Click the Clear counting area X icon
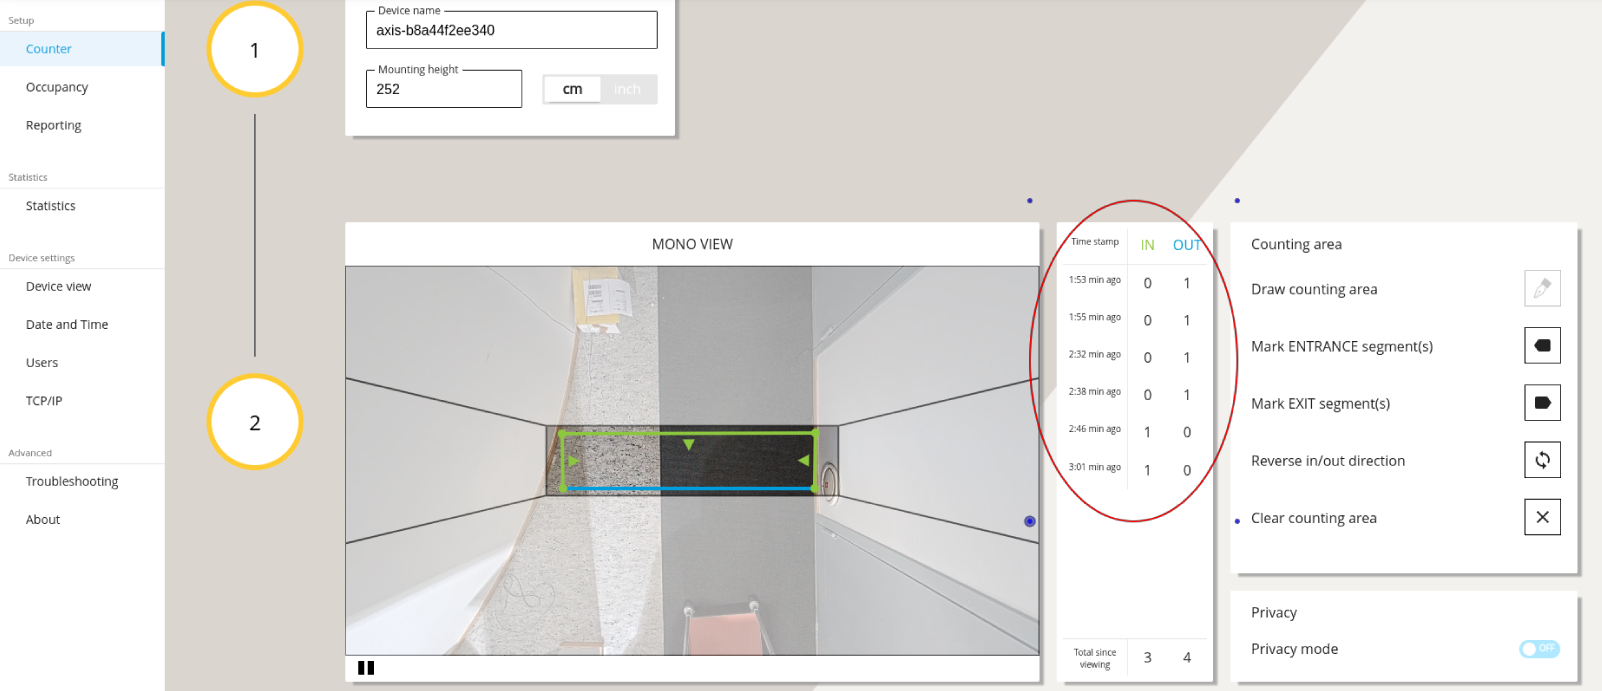The width and height of the screenshot is (1602, 691). pos(1542,517)
